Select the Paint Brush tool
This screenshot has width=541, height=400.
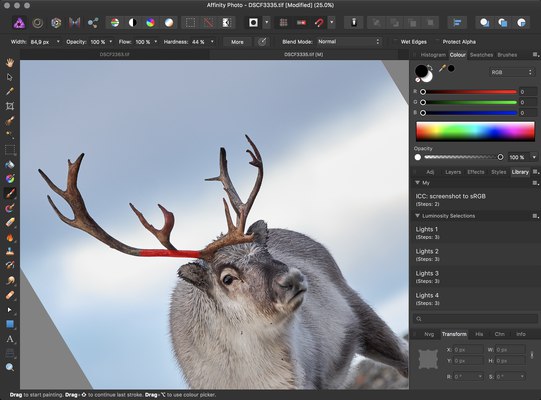point(10,193)
